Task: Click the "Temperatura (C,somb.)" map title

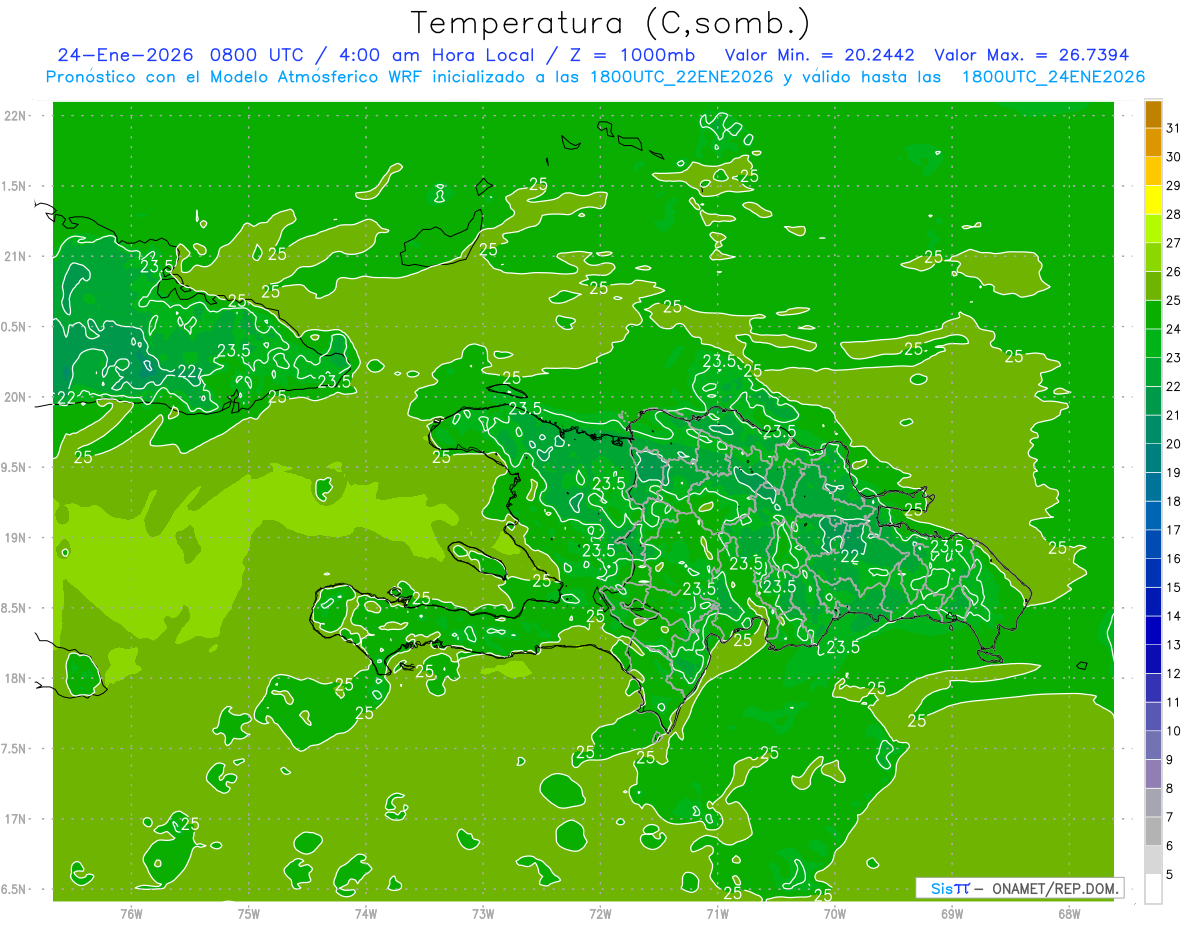Action: coord(611,22)
